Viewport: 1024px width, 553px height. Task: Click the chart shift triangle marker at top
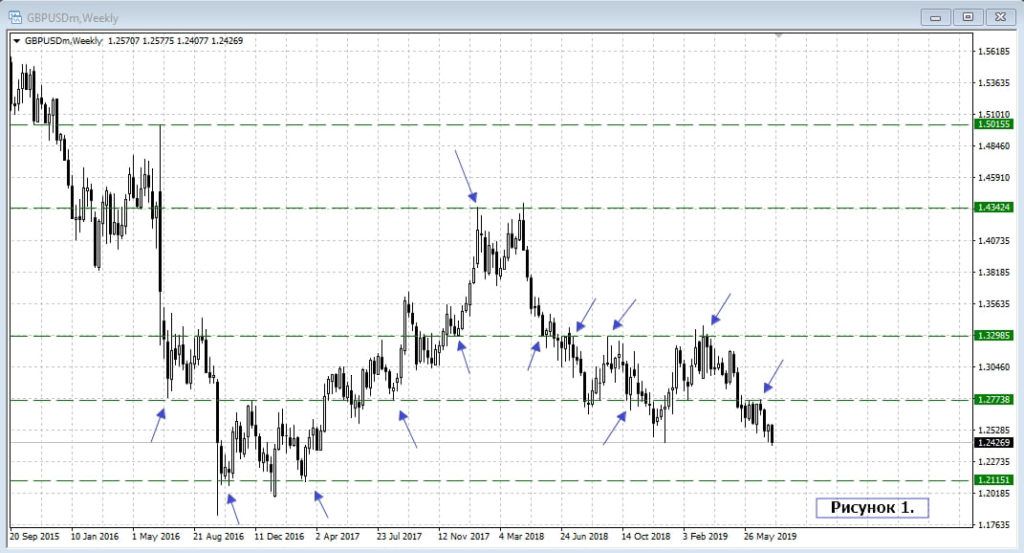[778, 35]
